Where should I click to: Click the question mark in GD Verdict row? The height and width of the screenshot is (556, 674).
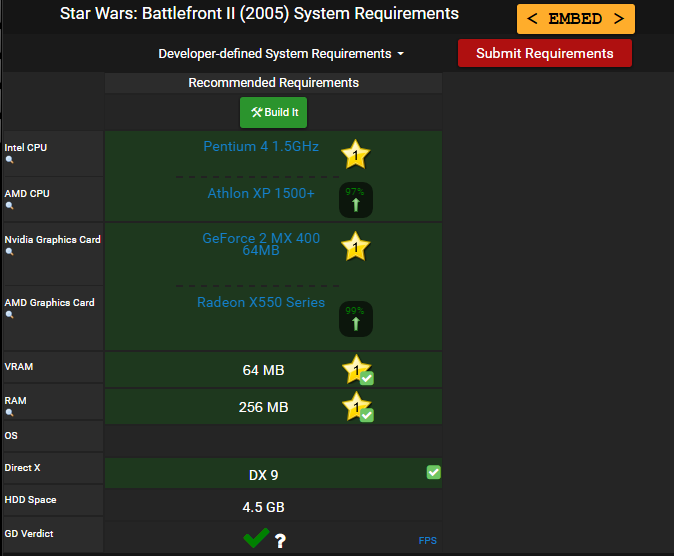[x=280, y=541]
